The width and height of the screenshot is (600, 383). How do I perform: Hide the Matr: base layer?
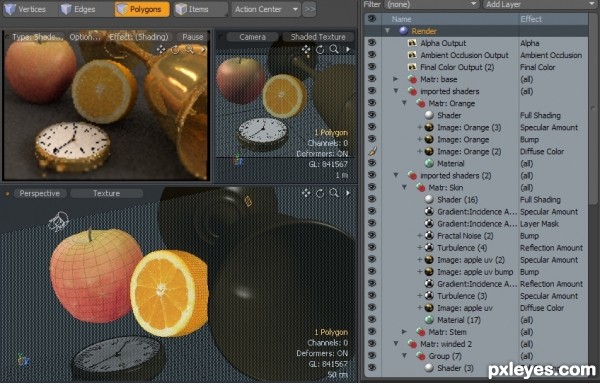click(372, 79)
